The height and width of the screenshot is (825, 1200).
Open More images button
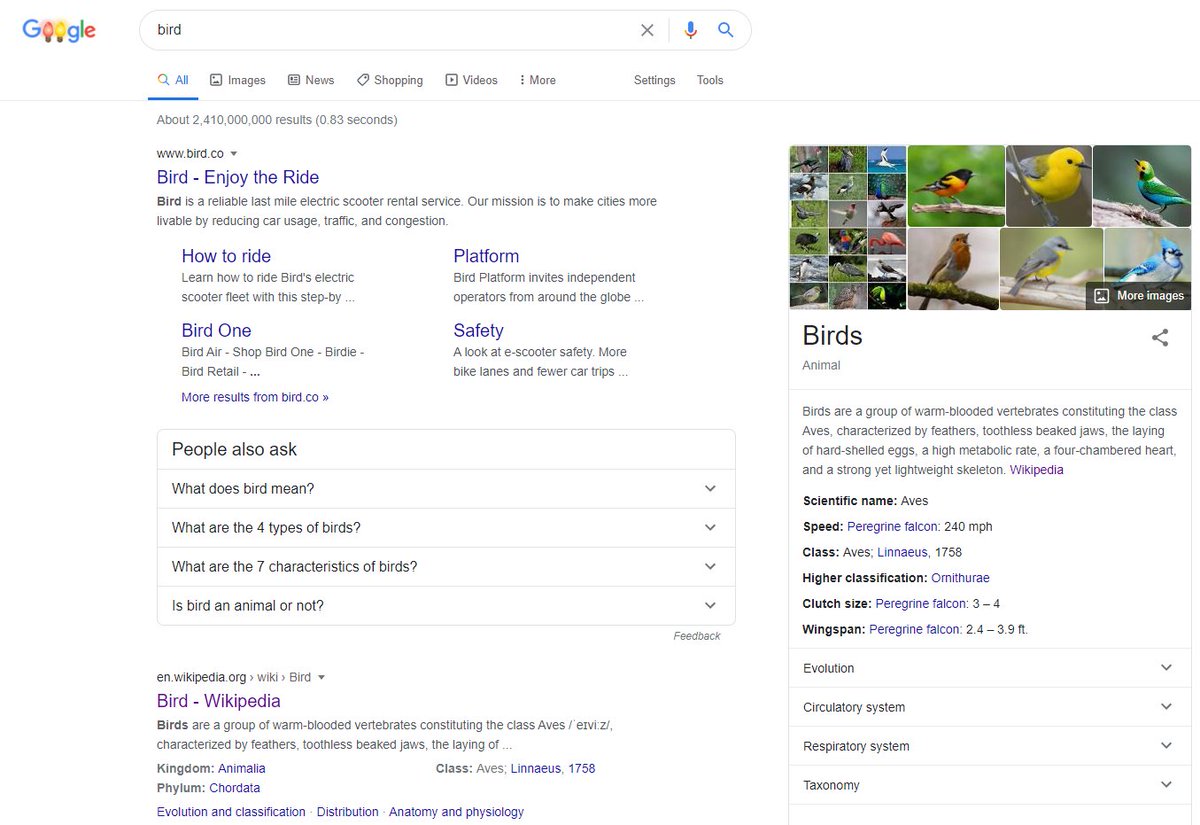pos(1139,296)
